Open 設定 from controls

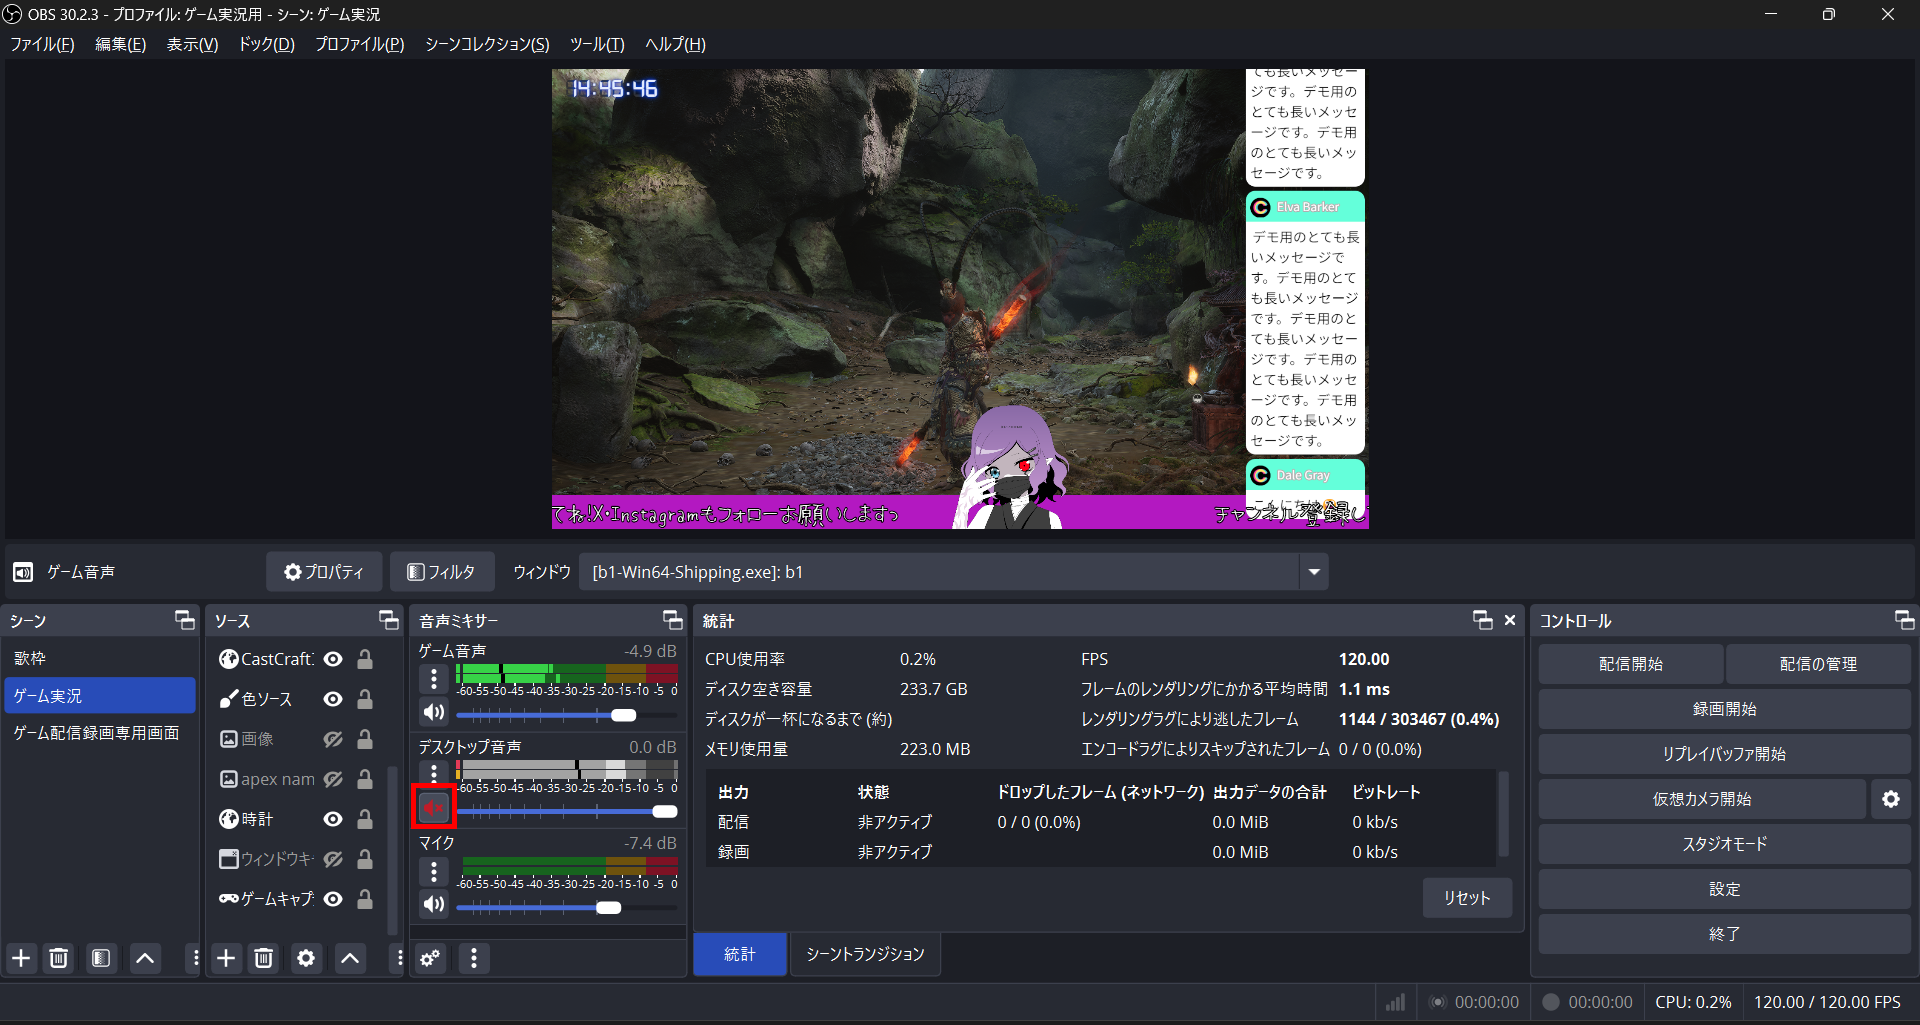(x=1724, y=889)
